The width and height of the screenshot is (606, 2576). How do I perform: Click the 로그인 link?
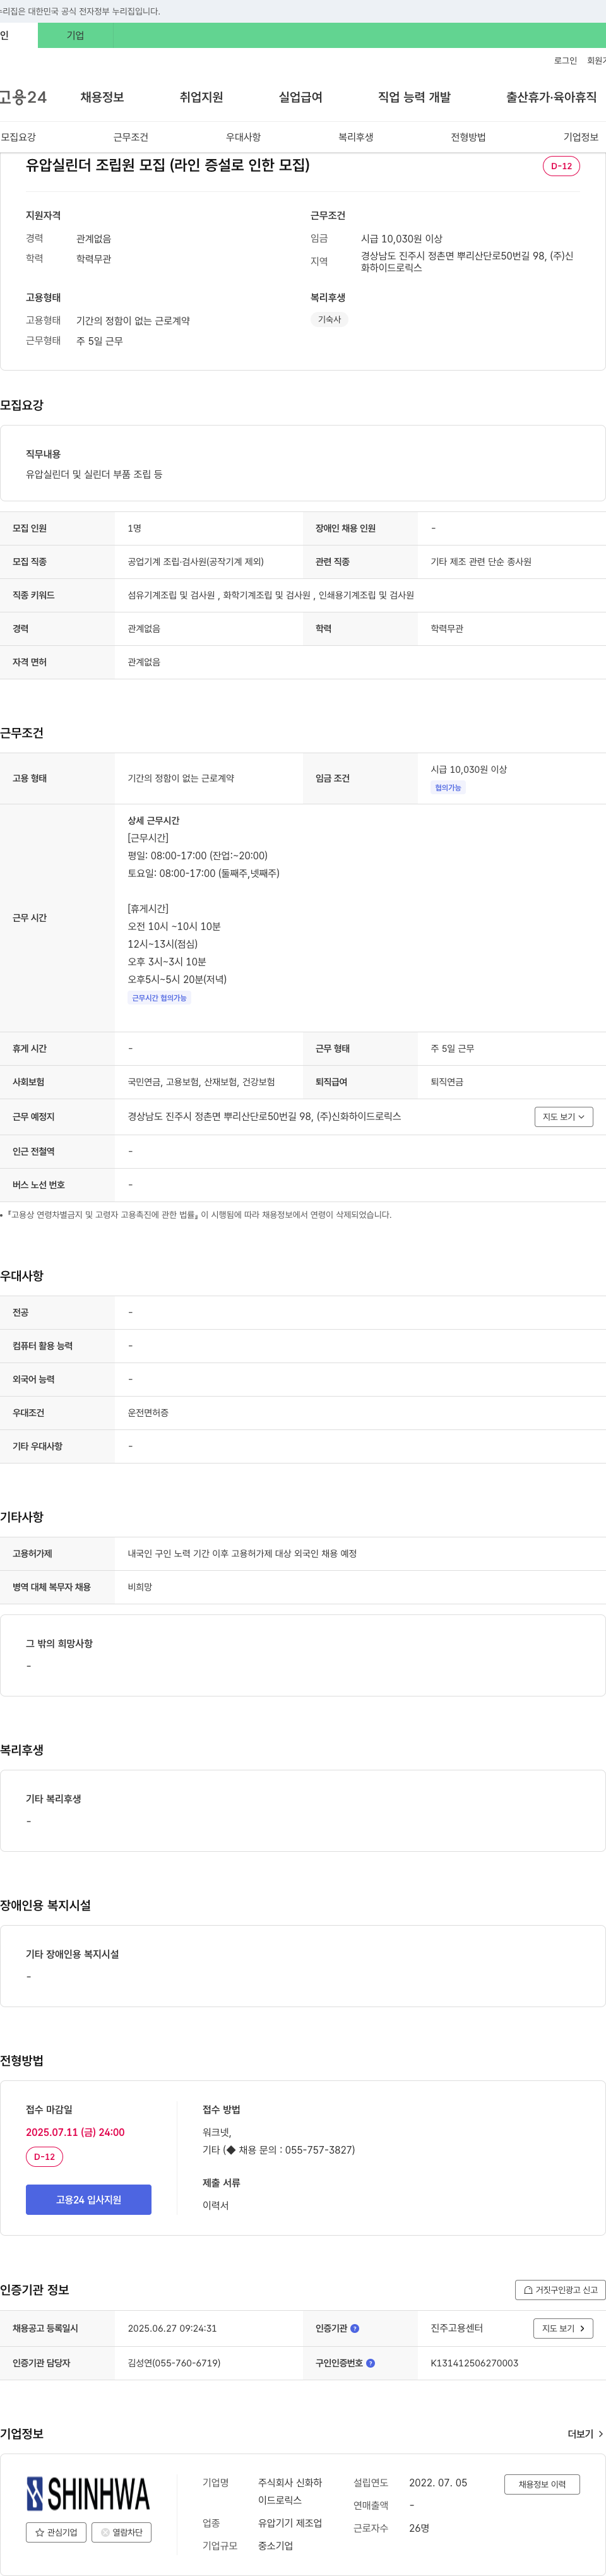pyautogui.click(x=565, y=61)
